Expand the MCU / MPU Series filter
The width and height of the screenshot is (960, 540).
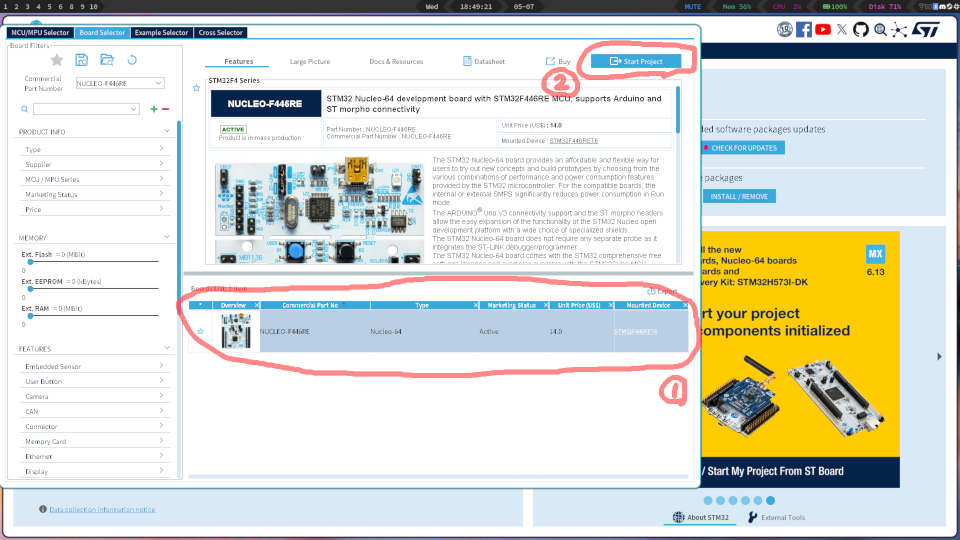point(161,179)
